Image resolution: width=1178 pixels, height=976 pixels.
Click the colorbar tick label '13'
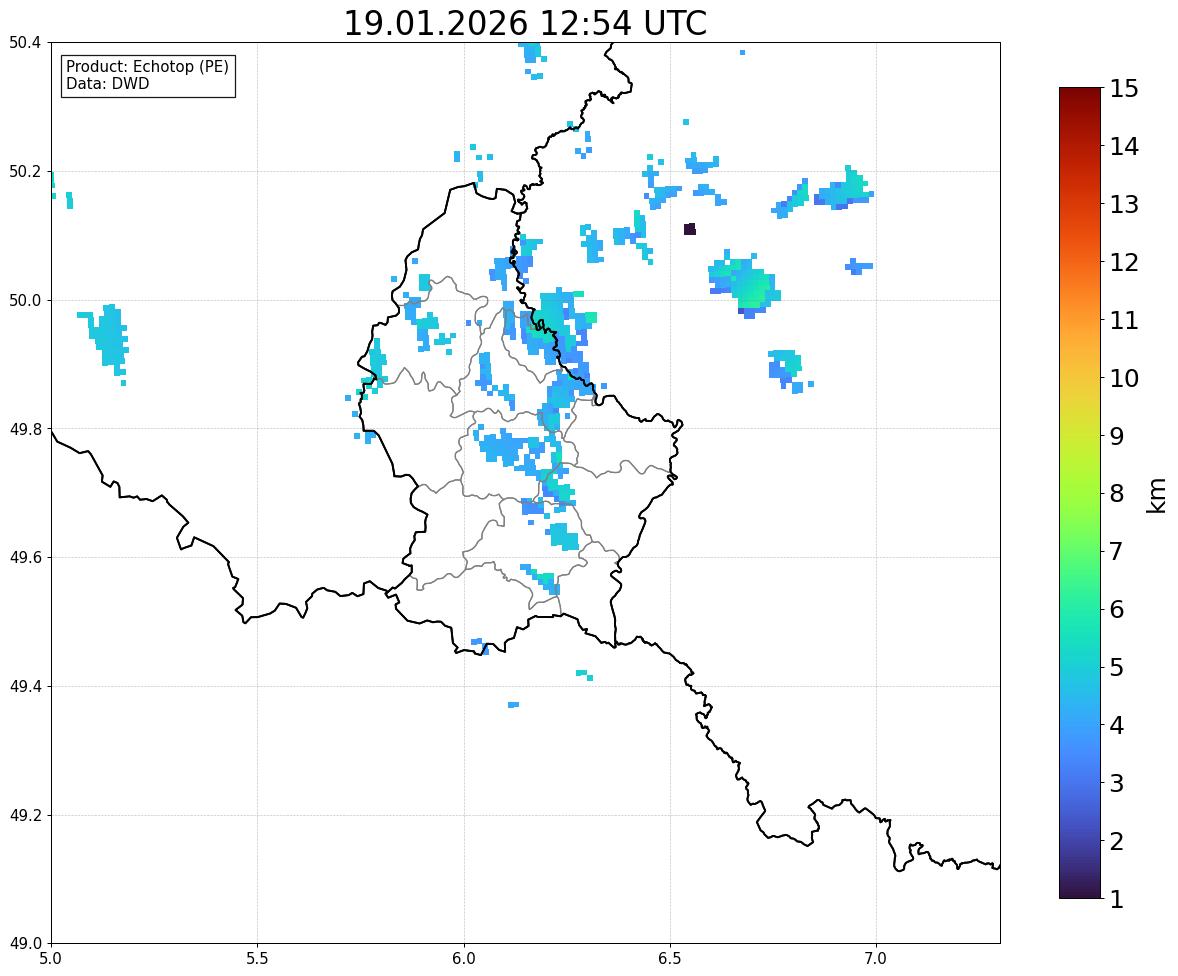[x=1124, y=204]
